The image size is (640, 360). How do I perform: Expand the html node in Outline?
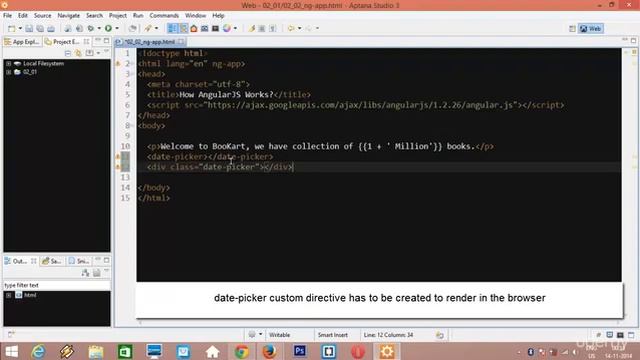click(8, 295)
